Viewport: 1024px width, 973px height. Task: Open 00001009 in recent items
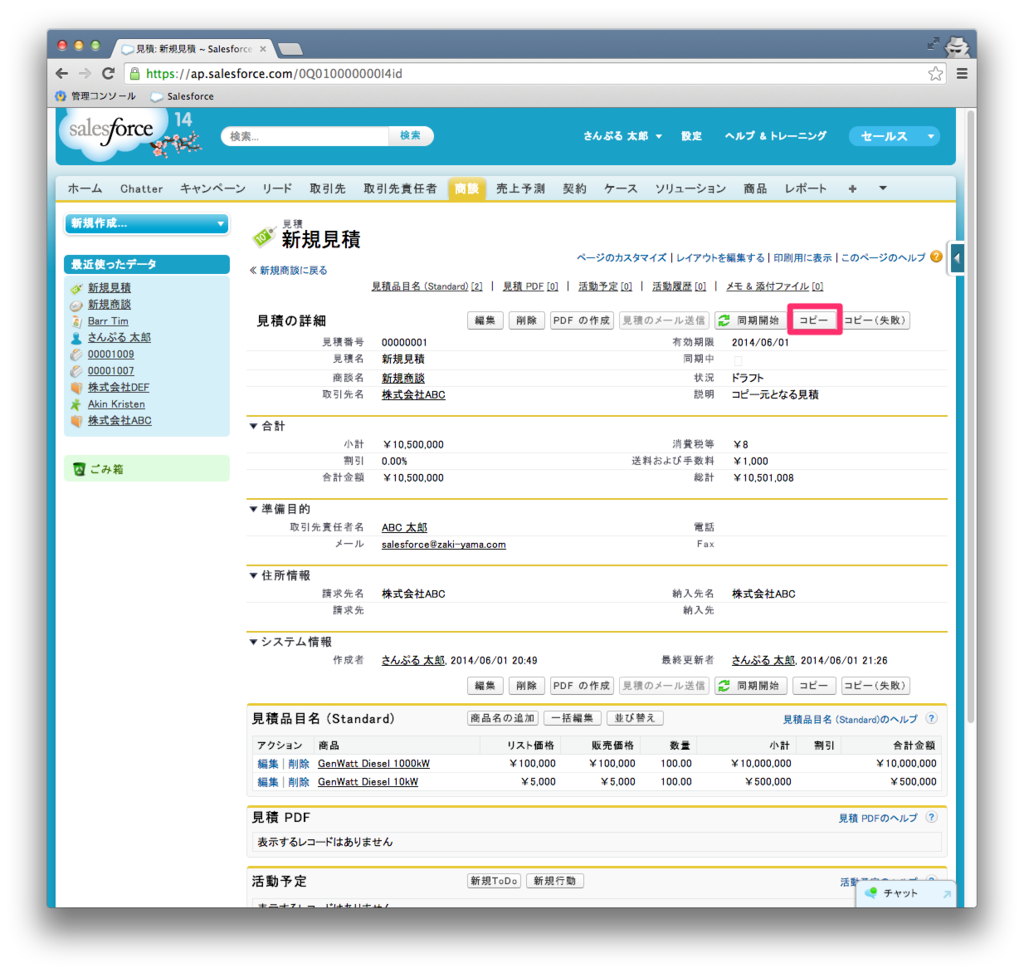coord(110,354)
